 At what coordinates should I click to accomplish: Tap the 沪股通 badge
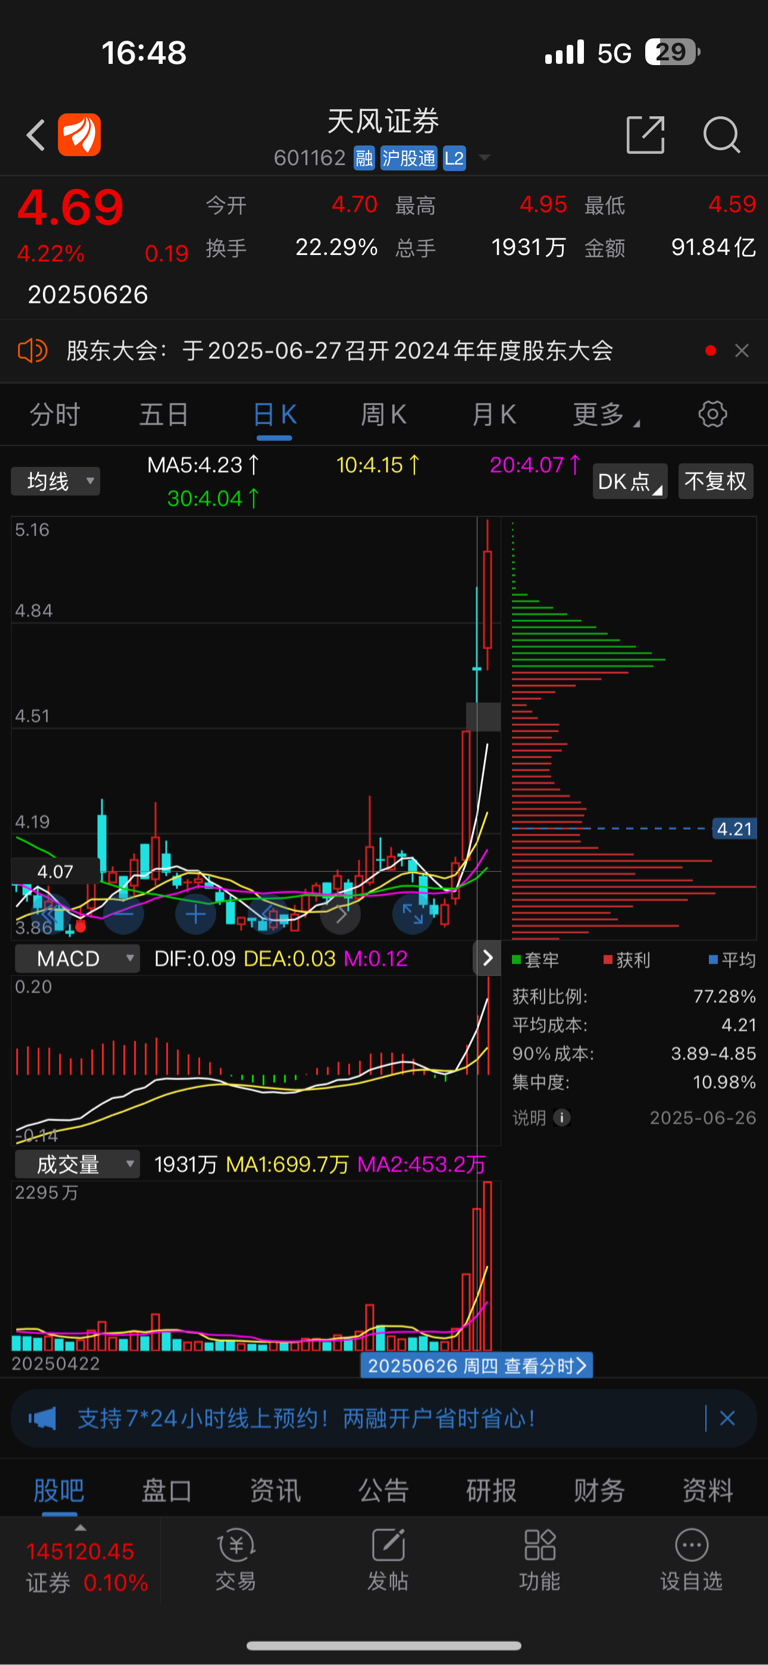pyautogui.click(x=409, y=158)
